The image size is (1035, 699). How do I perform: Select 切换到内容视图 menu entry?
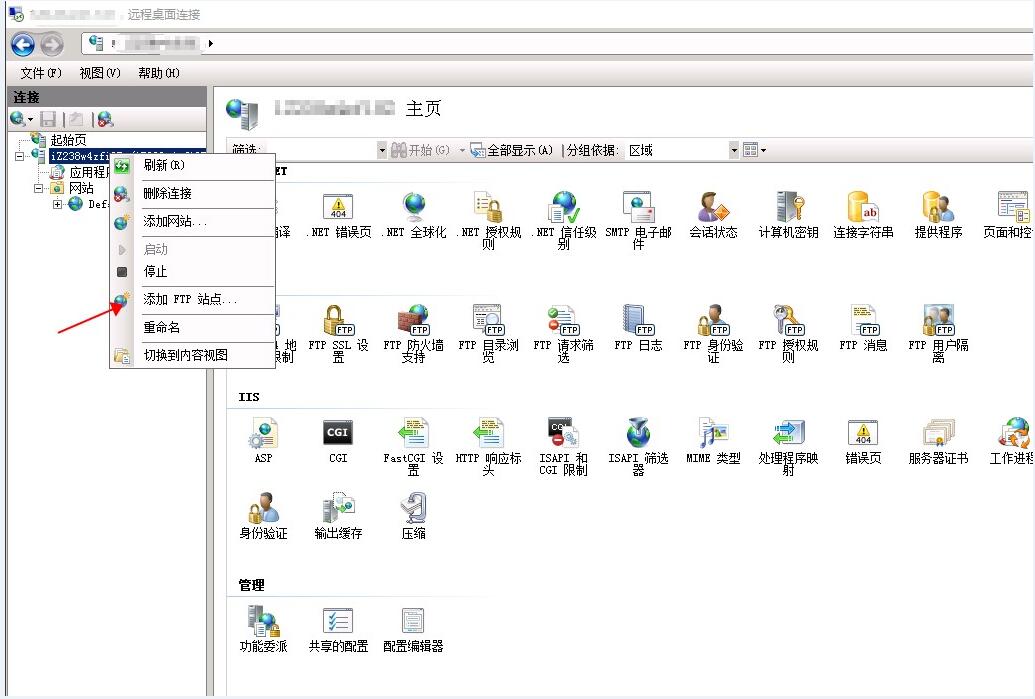(192, 355)
